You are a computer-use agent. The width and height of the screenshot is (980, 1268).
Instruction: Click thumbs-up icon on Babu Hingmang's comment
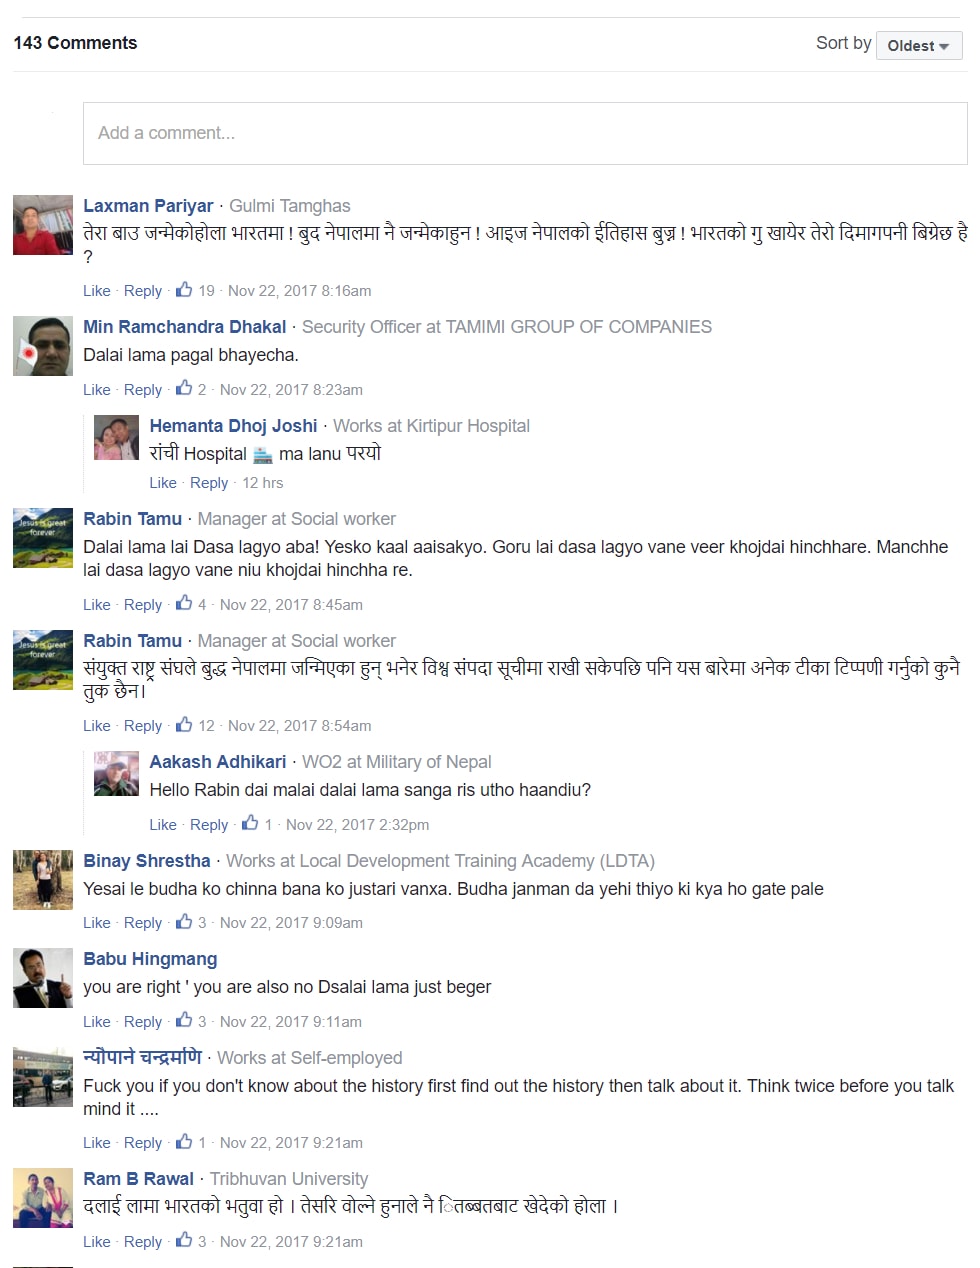click(184, 1021)
